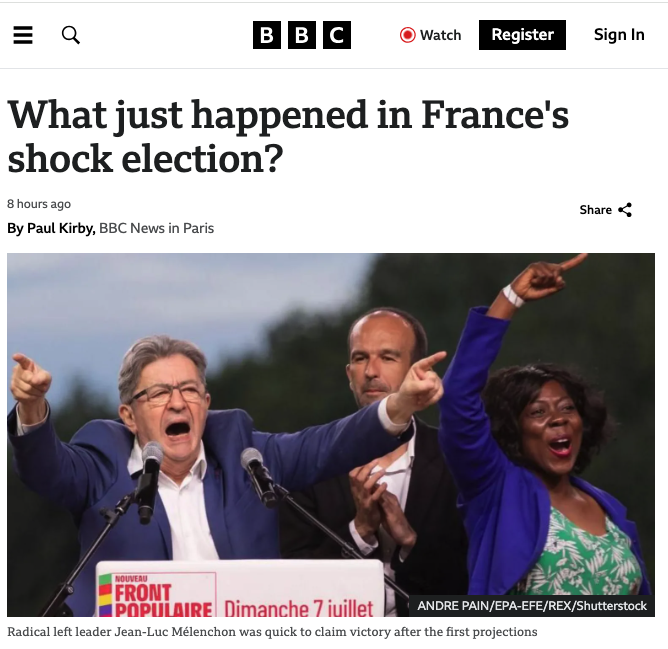
Task: Open the hamburger navigation menu
Action: tap(23, 35)
